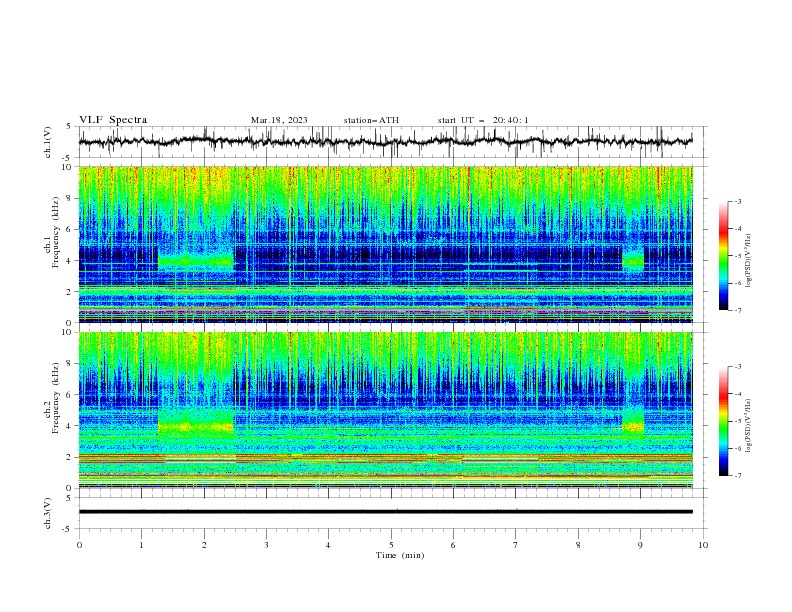
Task: Click the ch.2 4 kHz emission band near 2 min
Action: tap(196, 426)
